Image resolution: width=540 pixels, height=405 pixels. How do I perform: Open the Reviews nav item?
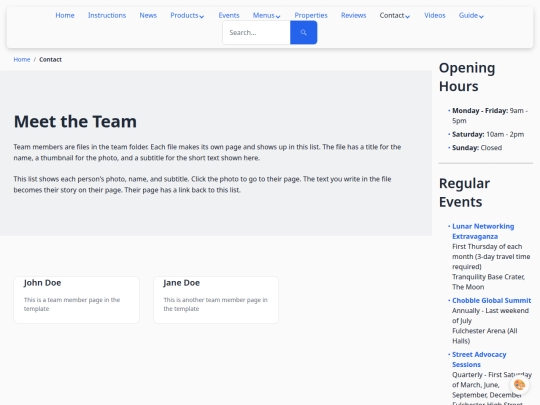[x=353, y=15]
